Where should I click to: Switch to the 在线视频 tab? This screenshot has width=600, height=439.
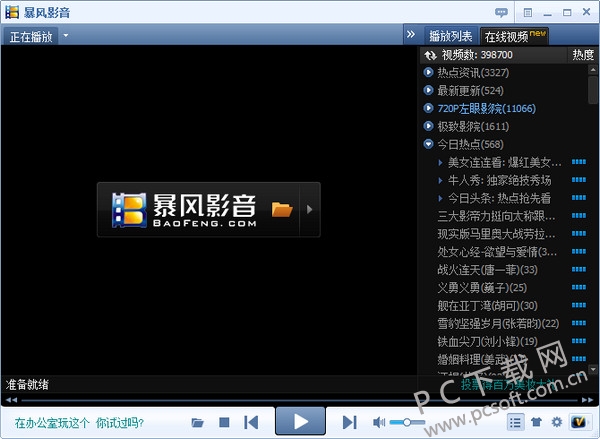(514, 36)
